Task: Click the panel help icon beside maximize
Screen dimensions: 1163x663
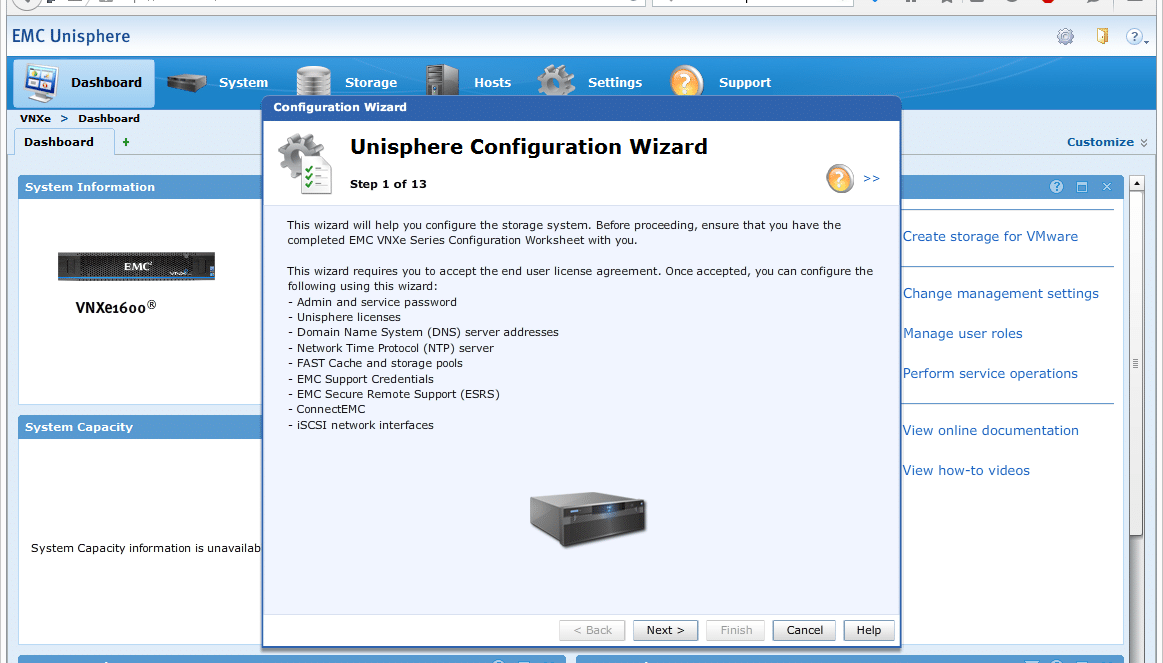Action: pyautogui.click(x=1056, y=187)
